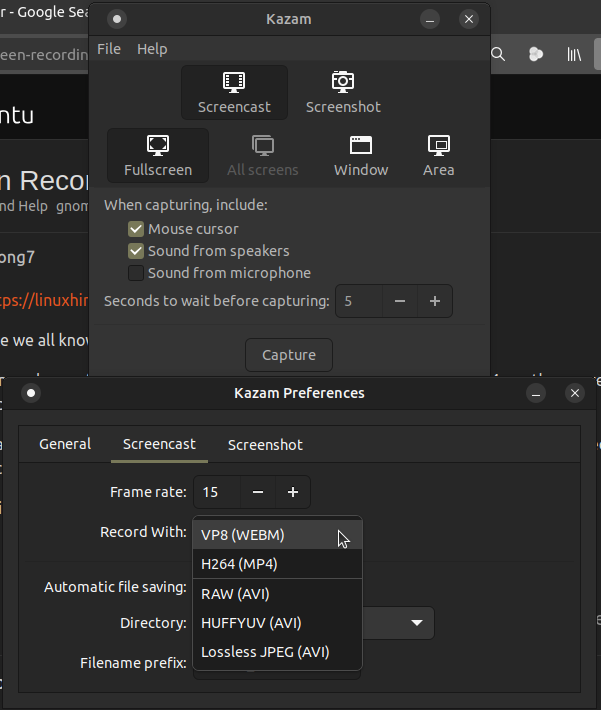
Task: Select VP8 (WEBM) from the list
Action: (x=243, y=535)
